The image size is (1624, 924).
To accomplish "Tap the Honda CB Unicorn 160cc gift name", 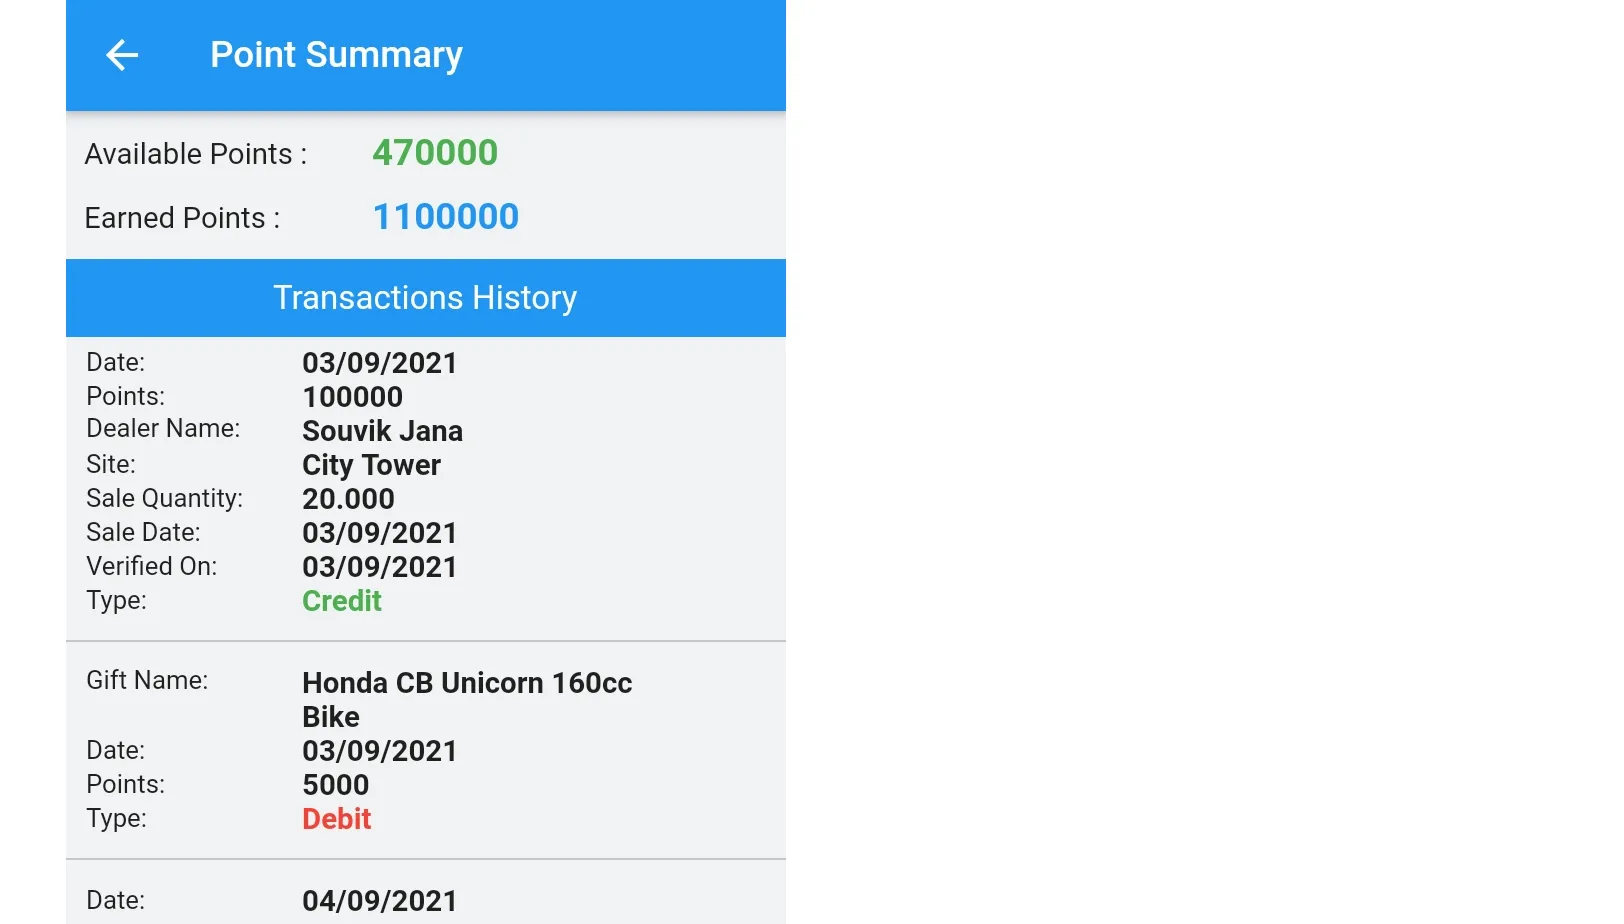I will pyautogui.click(x=466, y=683).
